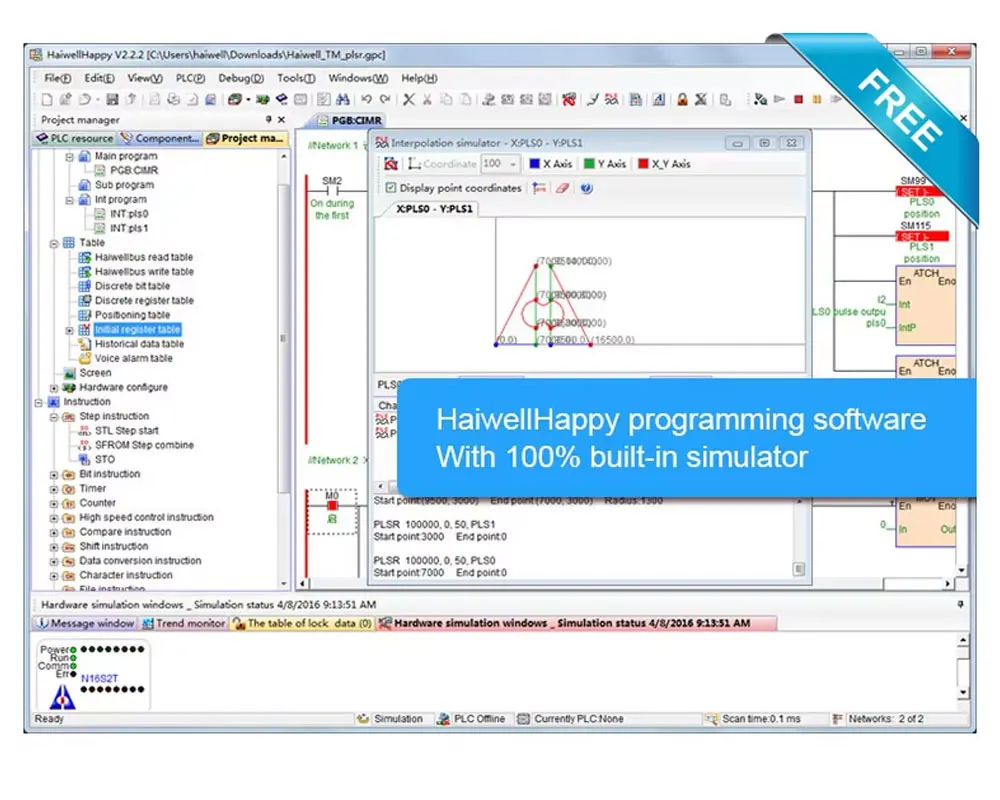
Task: Click the PLC Offline status bar entry
Action: pos(471,719)
